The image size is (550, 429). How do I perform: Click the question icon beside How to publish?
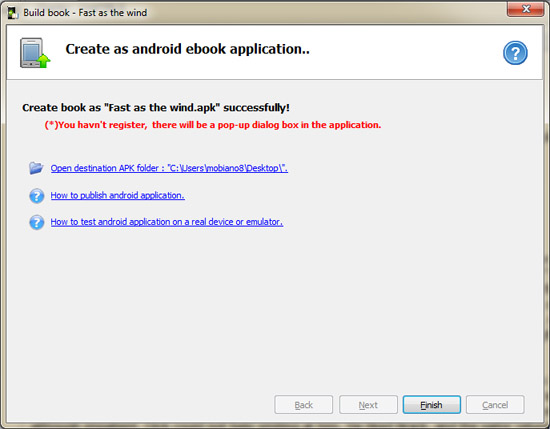pos(36,196)
